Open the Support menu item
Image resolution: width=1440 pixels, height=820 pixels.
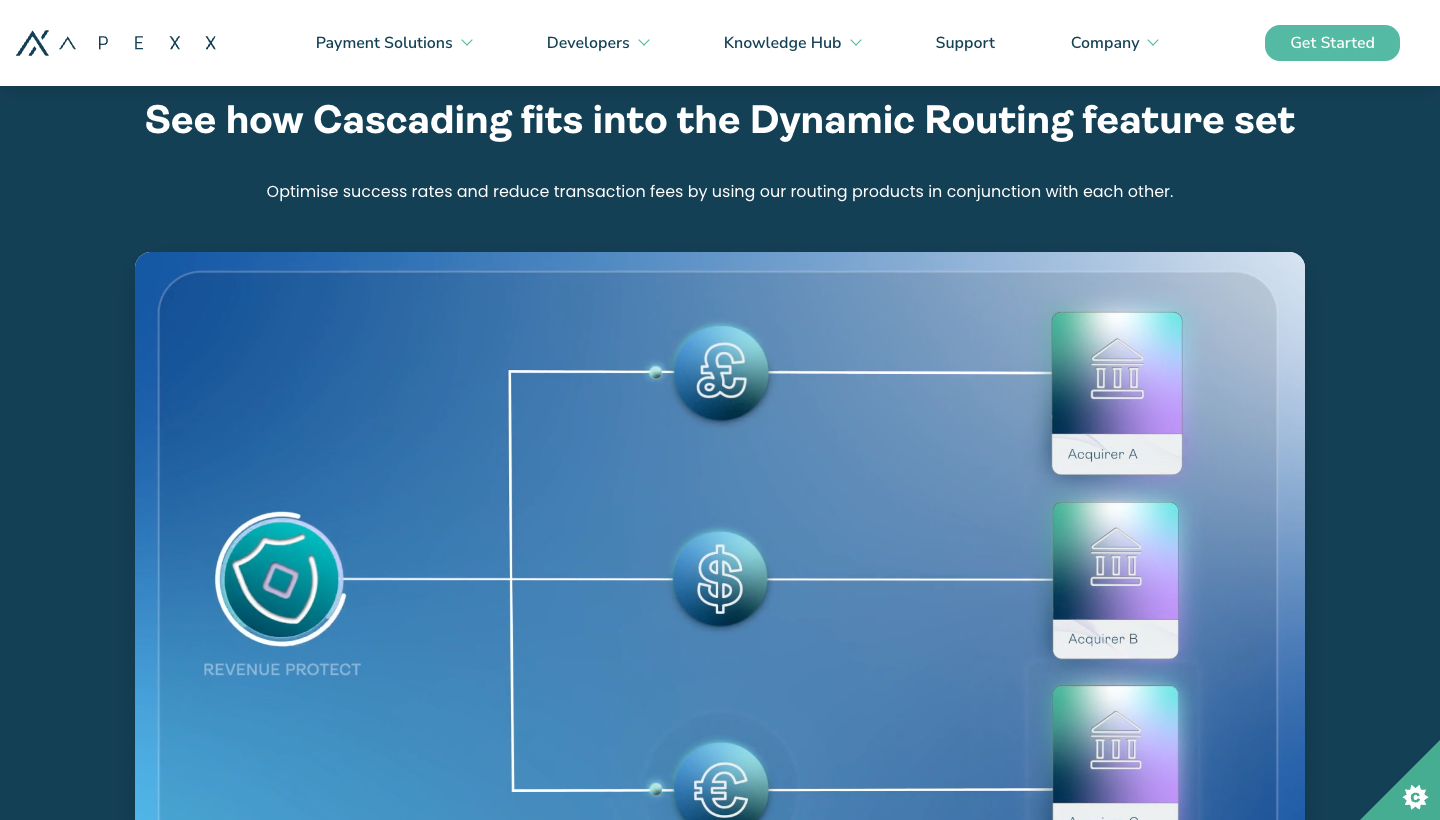(965, 43)
